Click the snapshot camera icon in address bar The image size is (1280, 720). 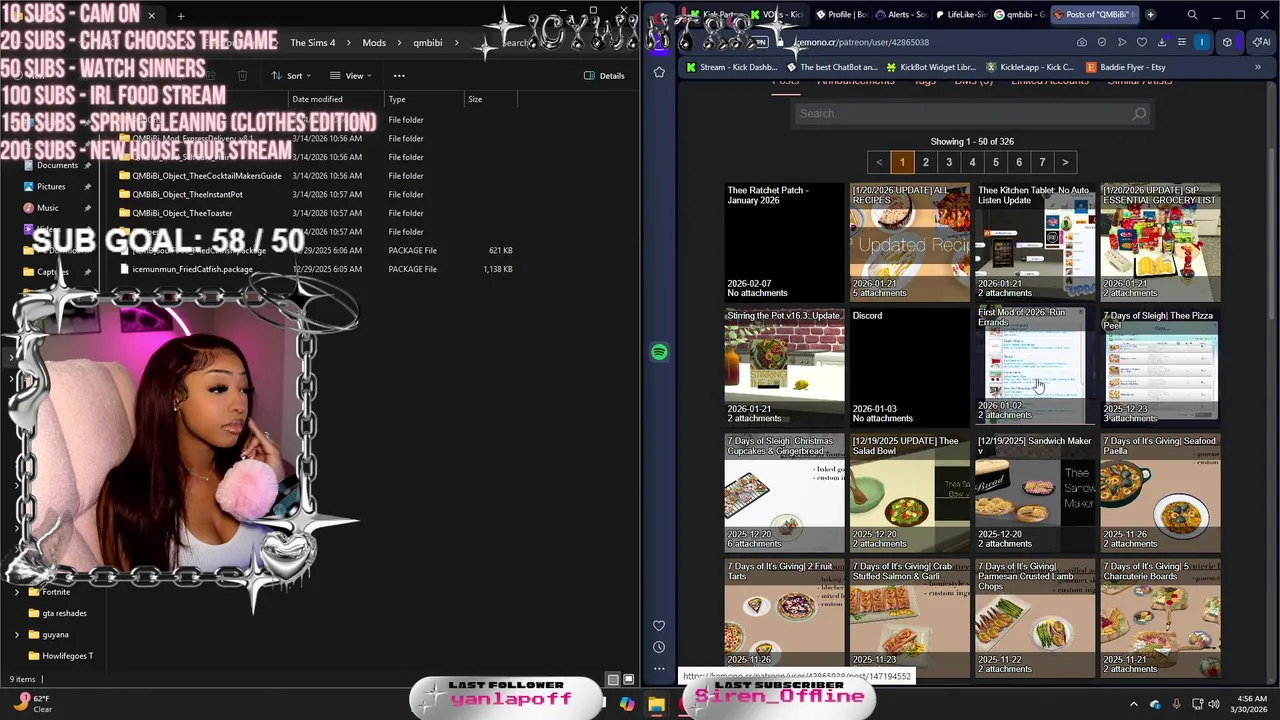coord(1082,42)
